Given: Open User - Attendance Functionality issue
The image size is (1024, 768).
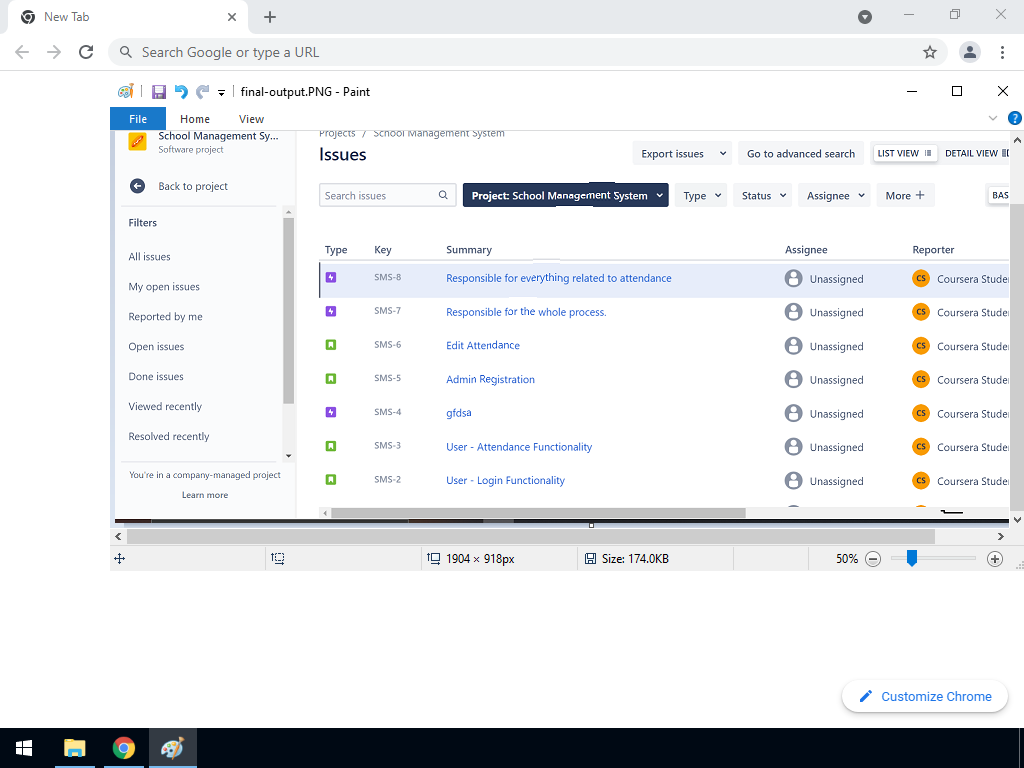Looking at the screenshot, I should [519, 447].
